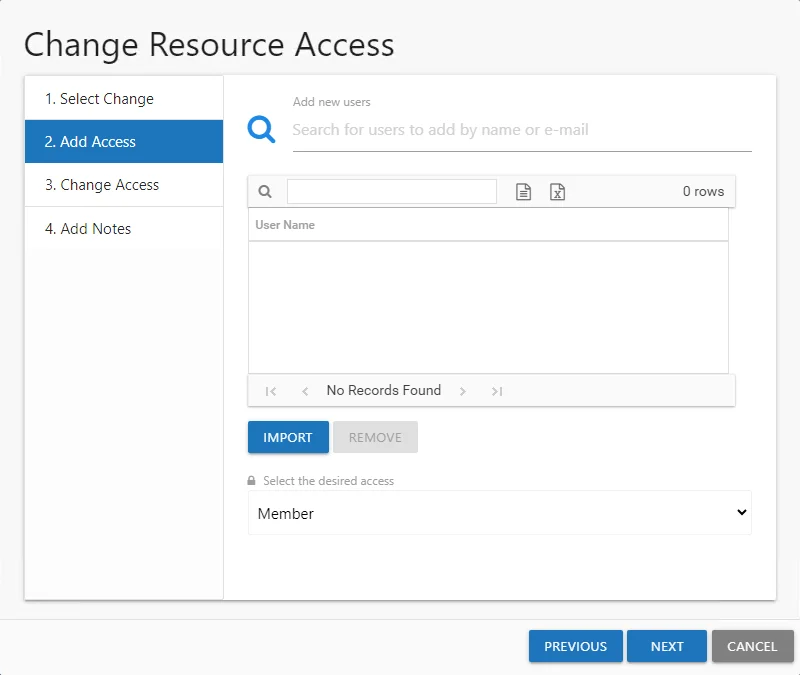Export the user list to Excel file
This screenshot has width=800, height=675.
coord(557,192)
